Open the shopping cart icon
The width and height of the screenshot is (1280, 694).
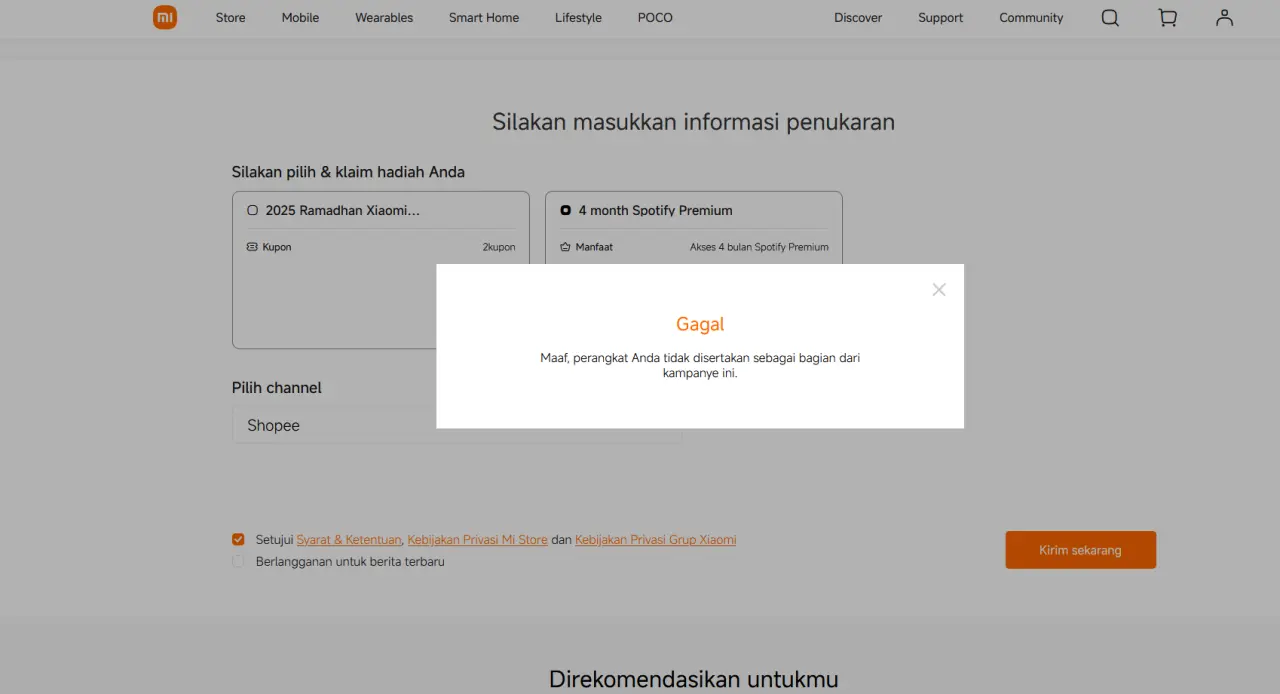click(x=1167, y=17)
